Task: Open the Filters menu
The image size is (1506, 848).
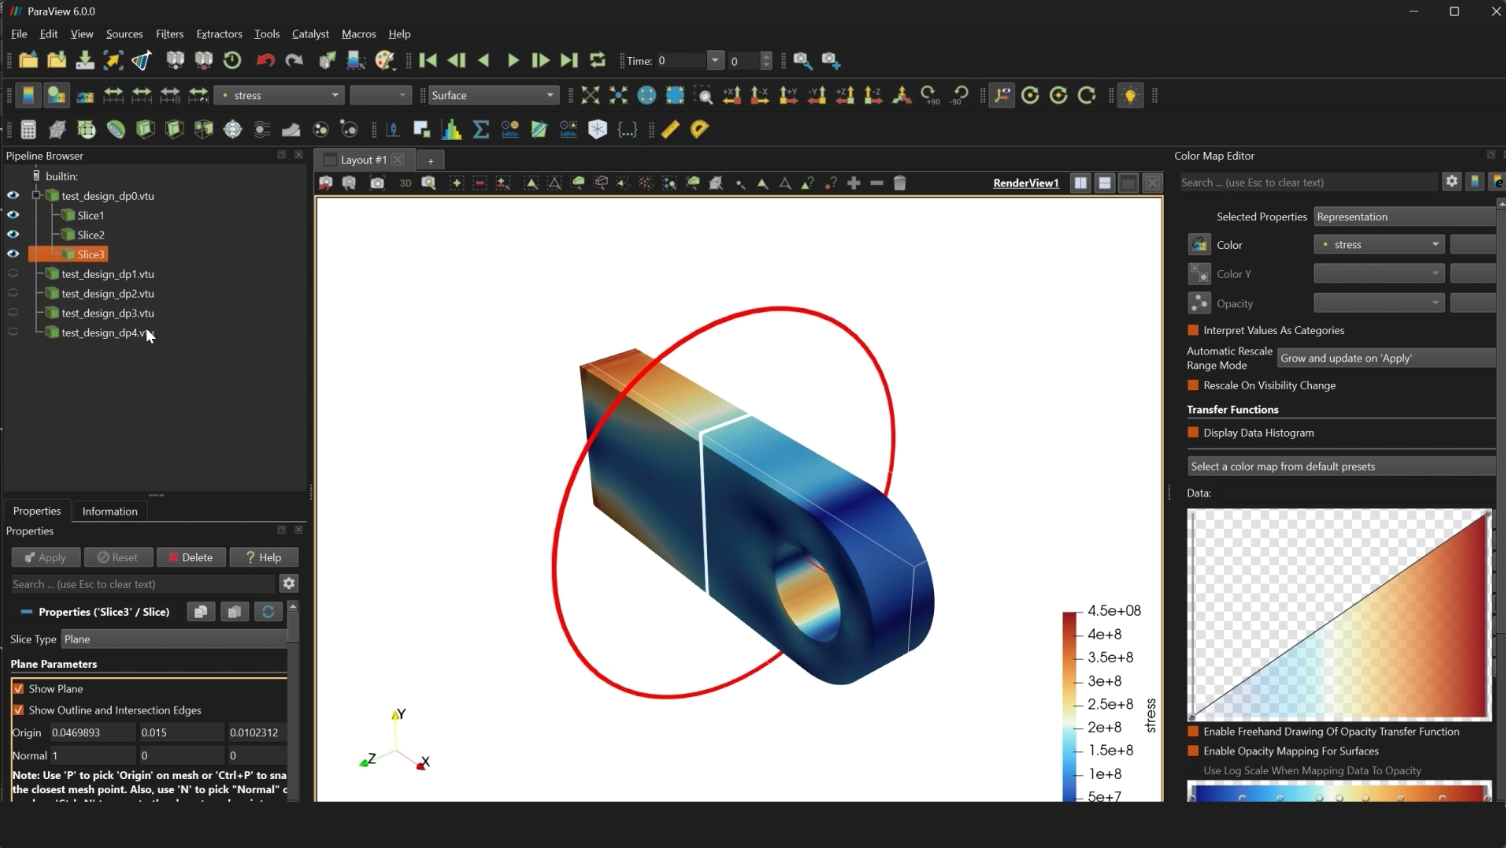Action: pos(169,34)
